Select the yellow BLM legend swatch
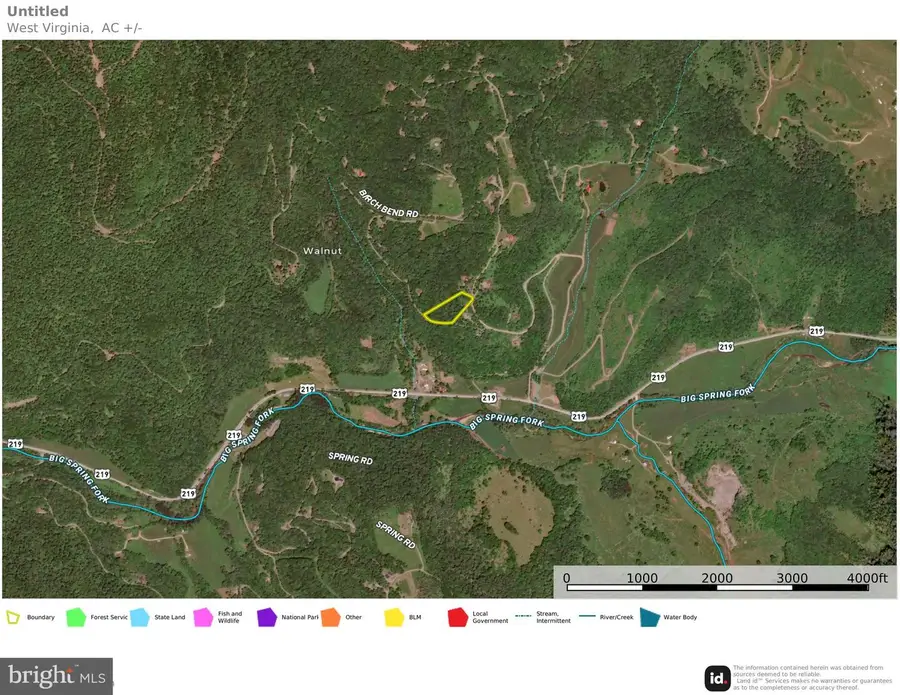900x695 pixels. pos(394,618)
